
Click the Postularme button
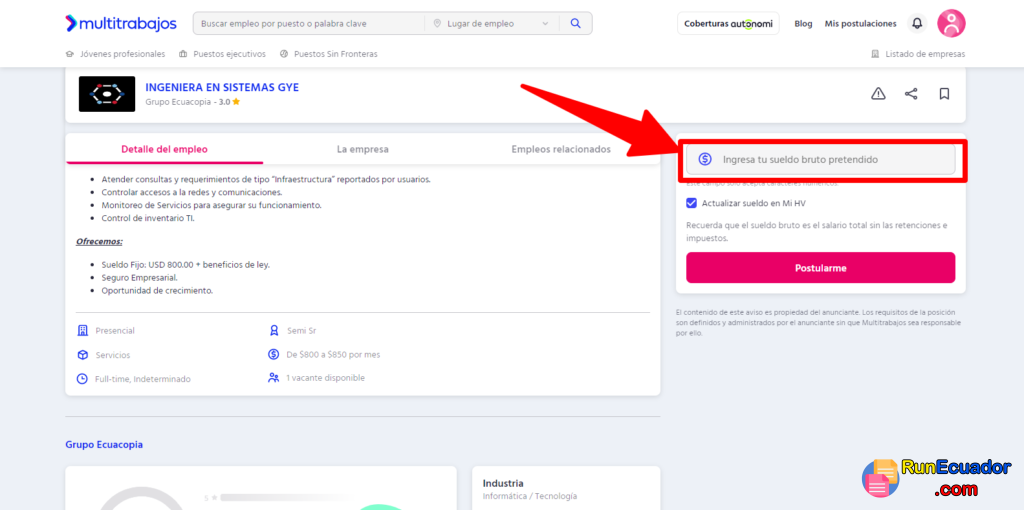(x=820, y=268)
